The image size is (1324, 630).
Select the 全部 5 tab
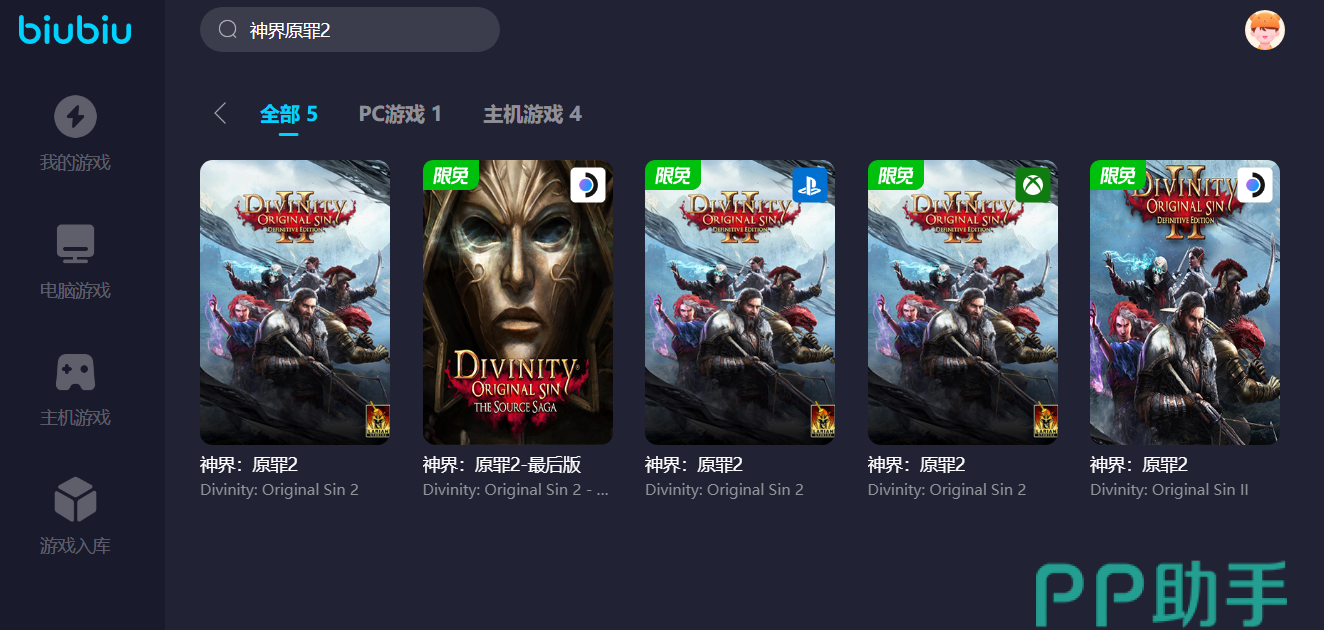point(289,114)
